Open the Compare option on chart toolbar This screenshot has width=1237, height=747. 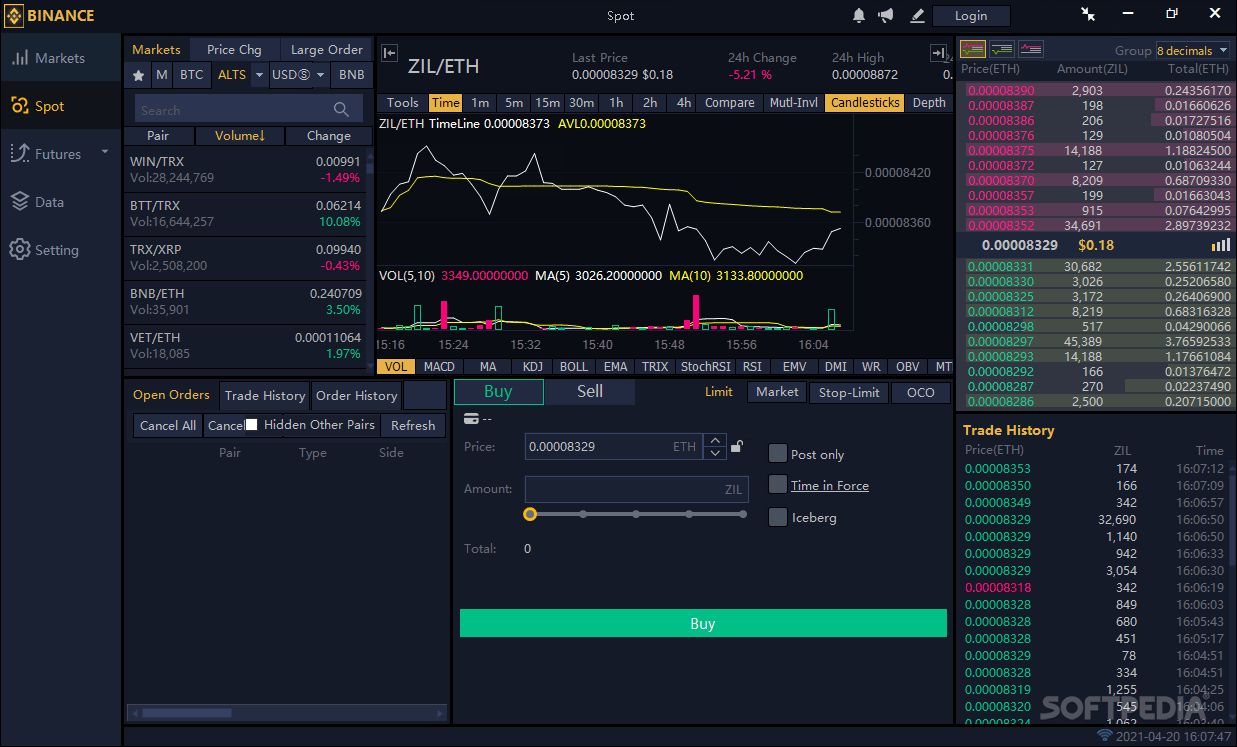click(x=730, y=103)
